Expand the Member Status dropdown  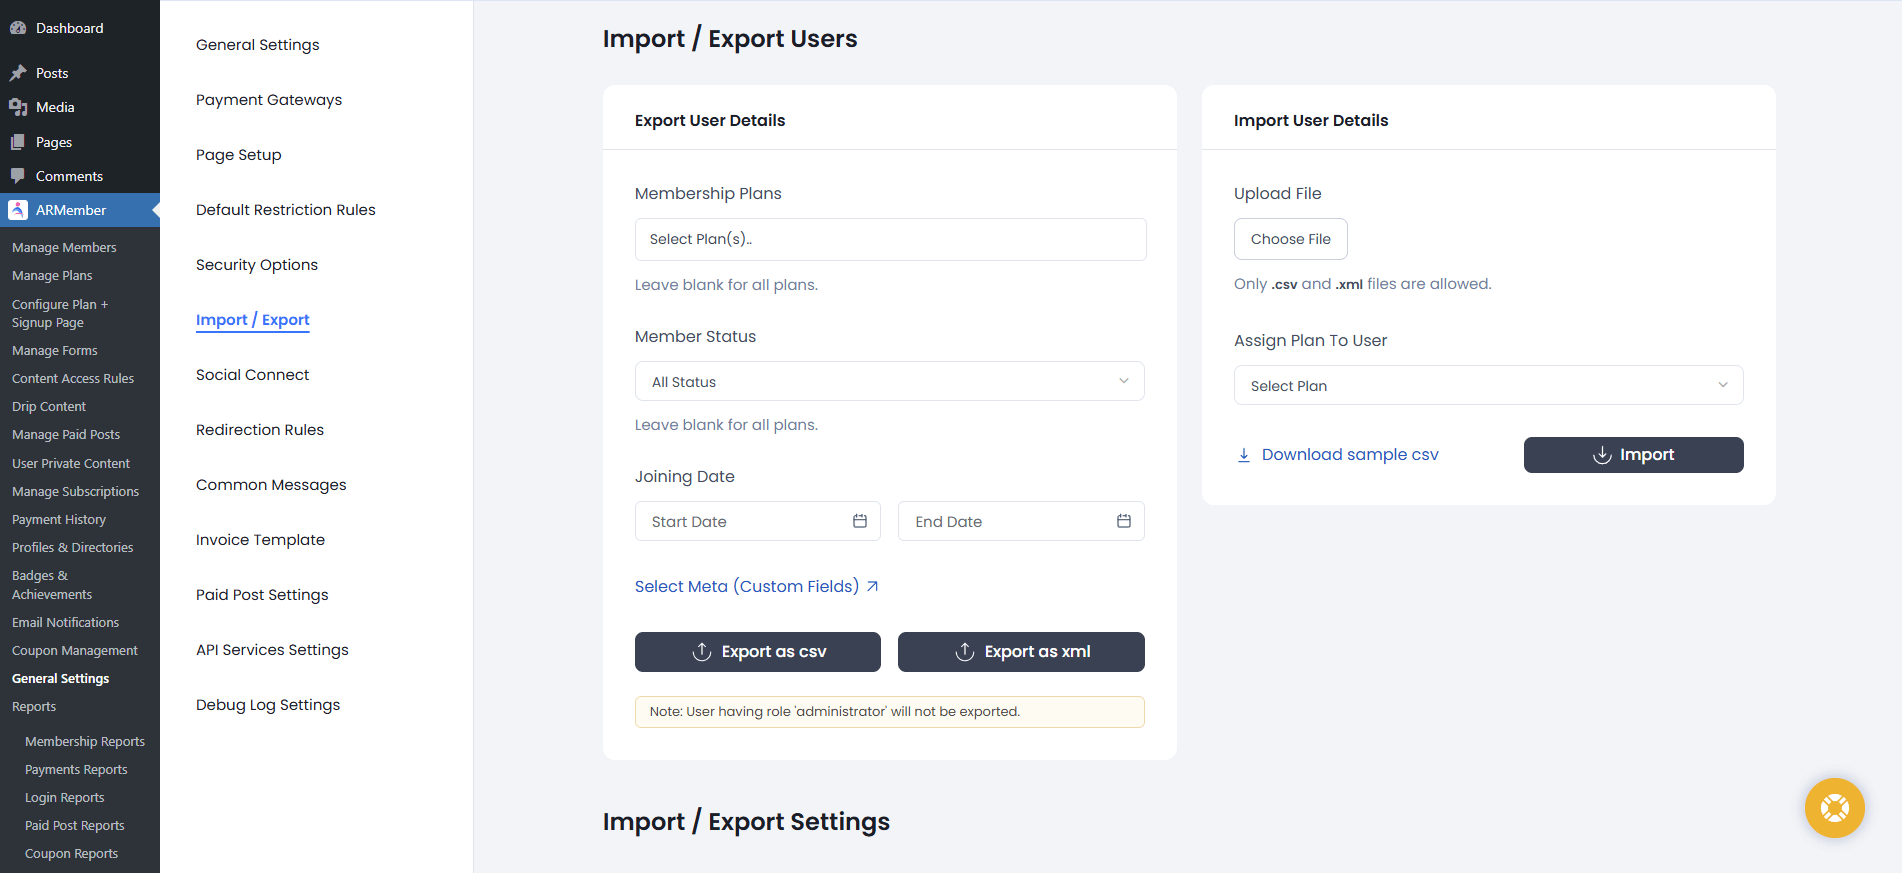pyautogui.click(x=889, y=381)
